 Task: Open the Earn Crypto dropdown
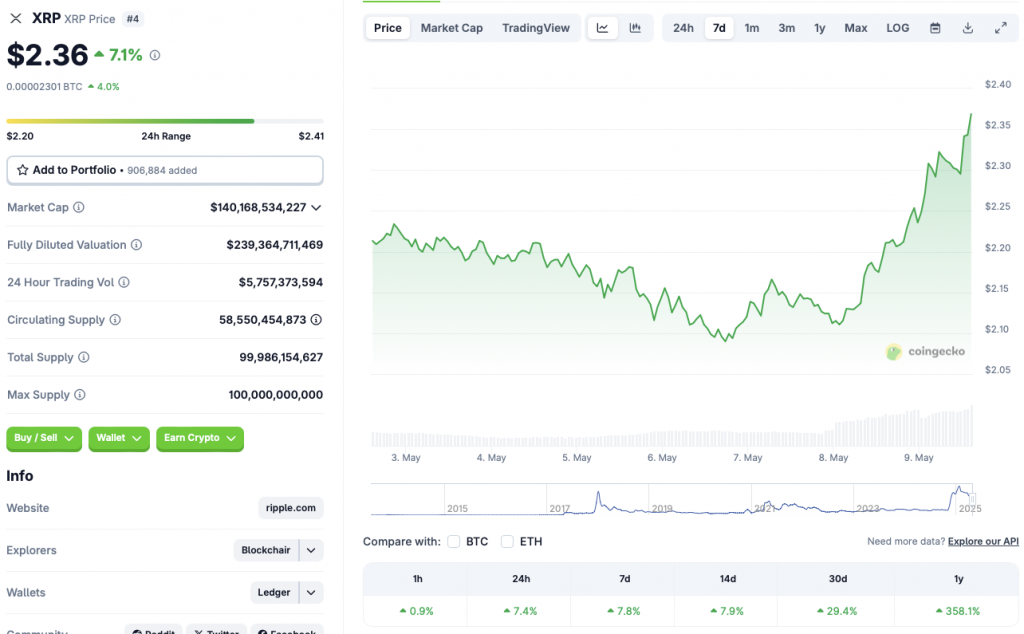pyautogui.click(x=200, y=438)
